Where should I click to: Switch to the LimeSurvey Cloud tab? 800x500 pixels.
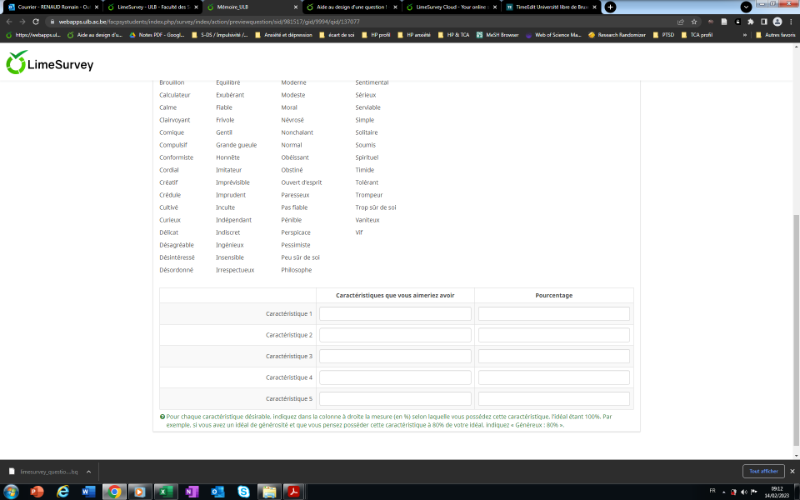tap(447, 7)
